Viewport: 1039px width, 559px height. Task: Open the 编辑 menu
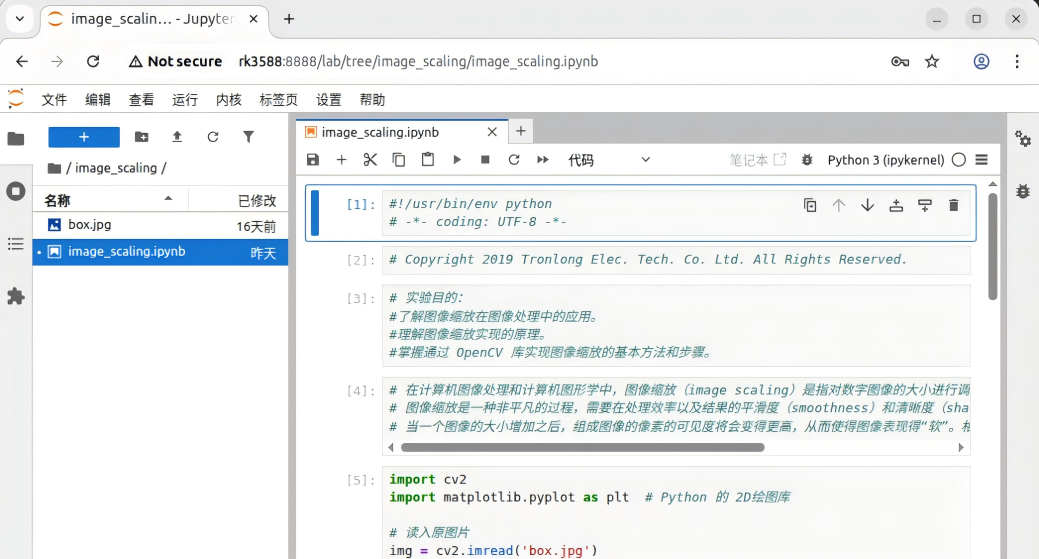pyautogui.click(x=98, y=99)
